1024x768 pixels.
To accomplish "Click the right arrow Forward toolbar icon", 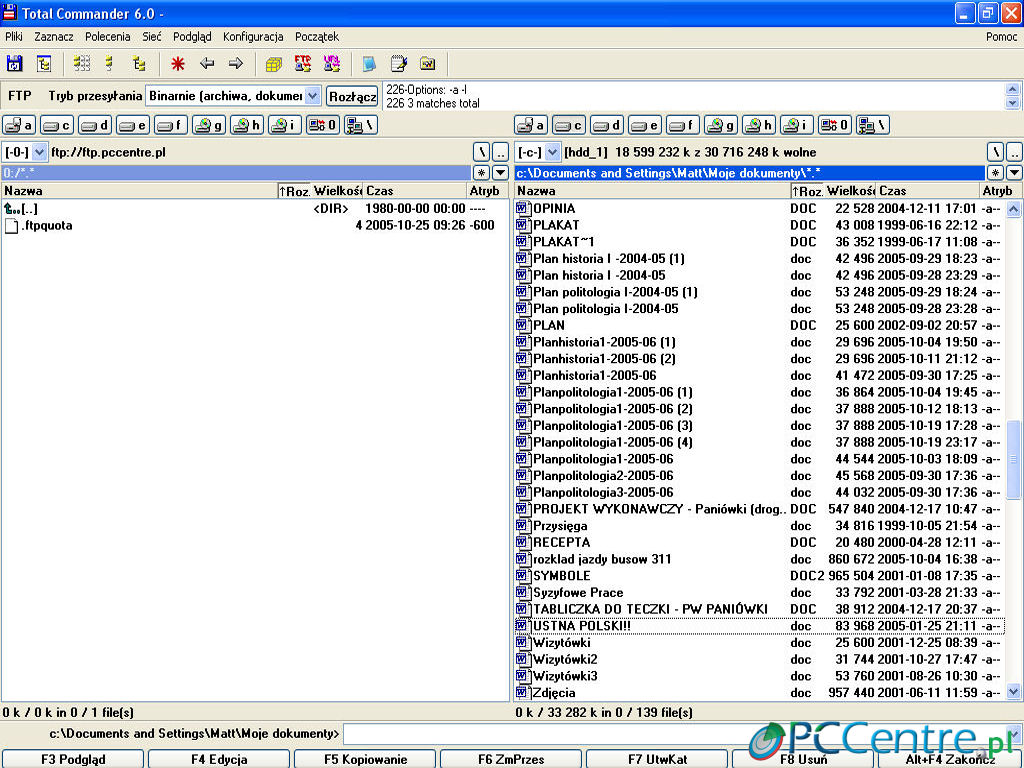I will click(236, 64).
